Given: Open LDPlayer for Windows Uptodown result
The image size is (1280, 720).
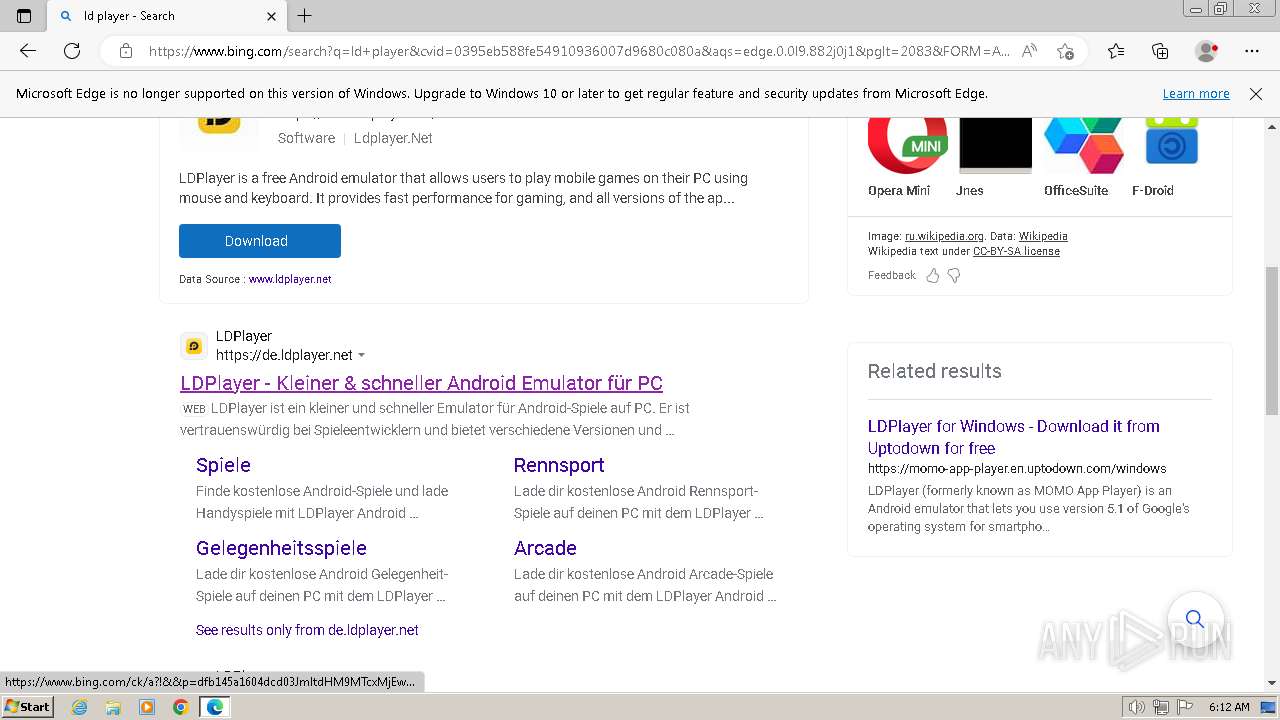Looking at the screenshot, I should (x=1013, y=437).
